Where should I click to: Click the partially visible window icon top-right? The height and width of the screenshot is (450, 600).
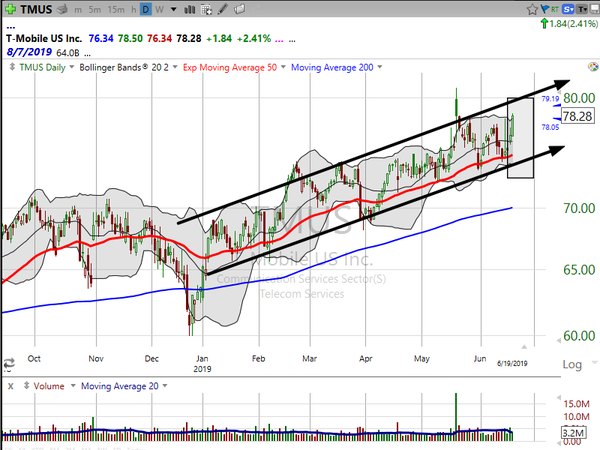pyautogui.click(x=595, y=10)
